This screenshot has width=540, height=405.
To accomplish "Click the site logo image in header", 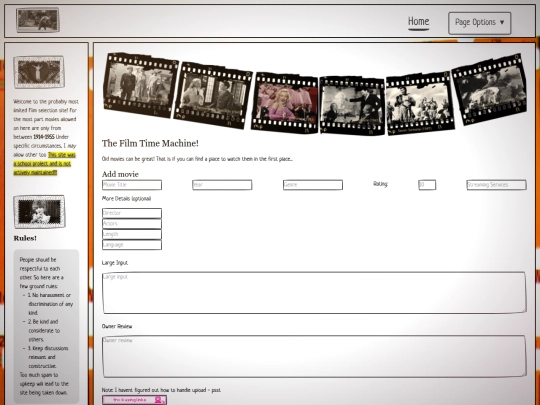I will click(38, 20).
